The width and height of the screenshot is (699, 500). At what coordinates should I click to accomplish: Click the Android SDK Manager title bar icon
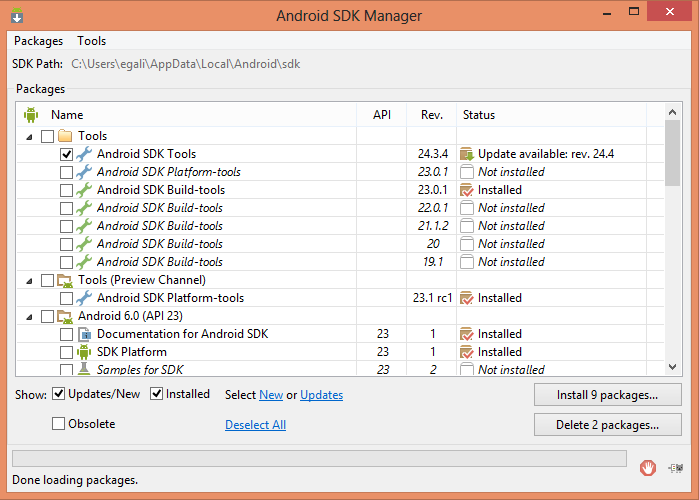tap(17, 16)
